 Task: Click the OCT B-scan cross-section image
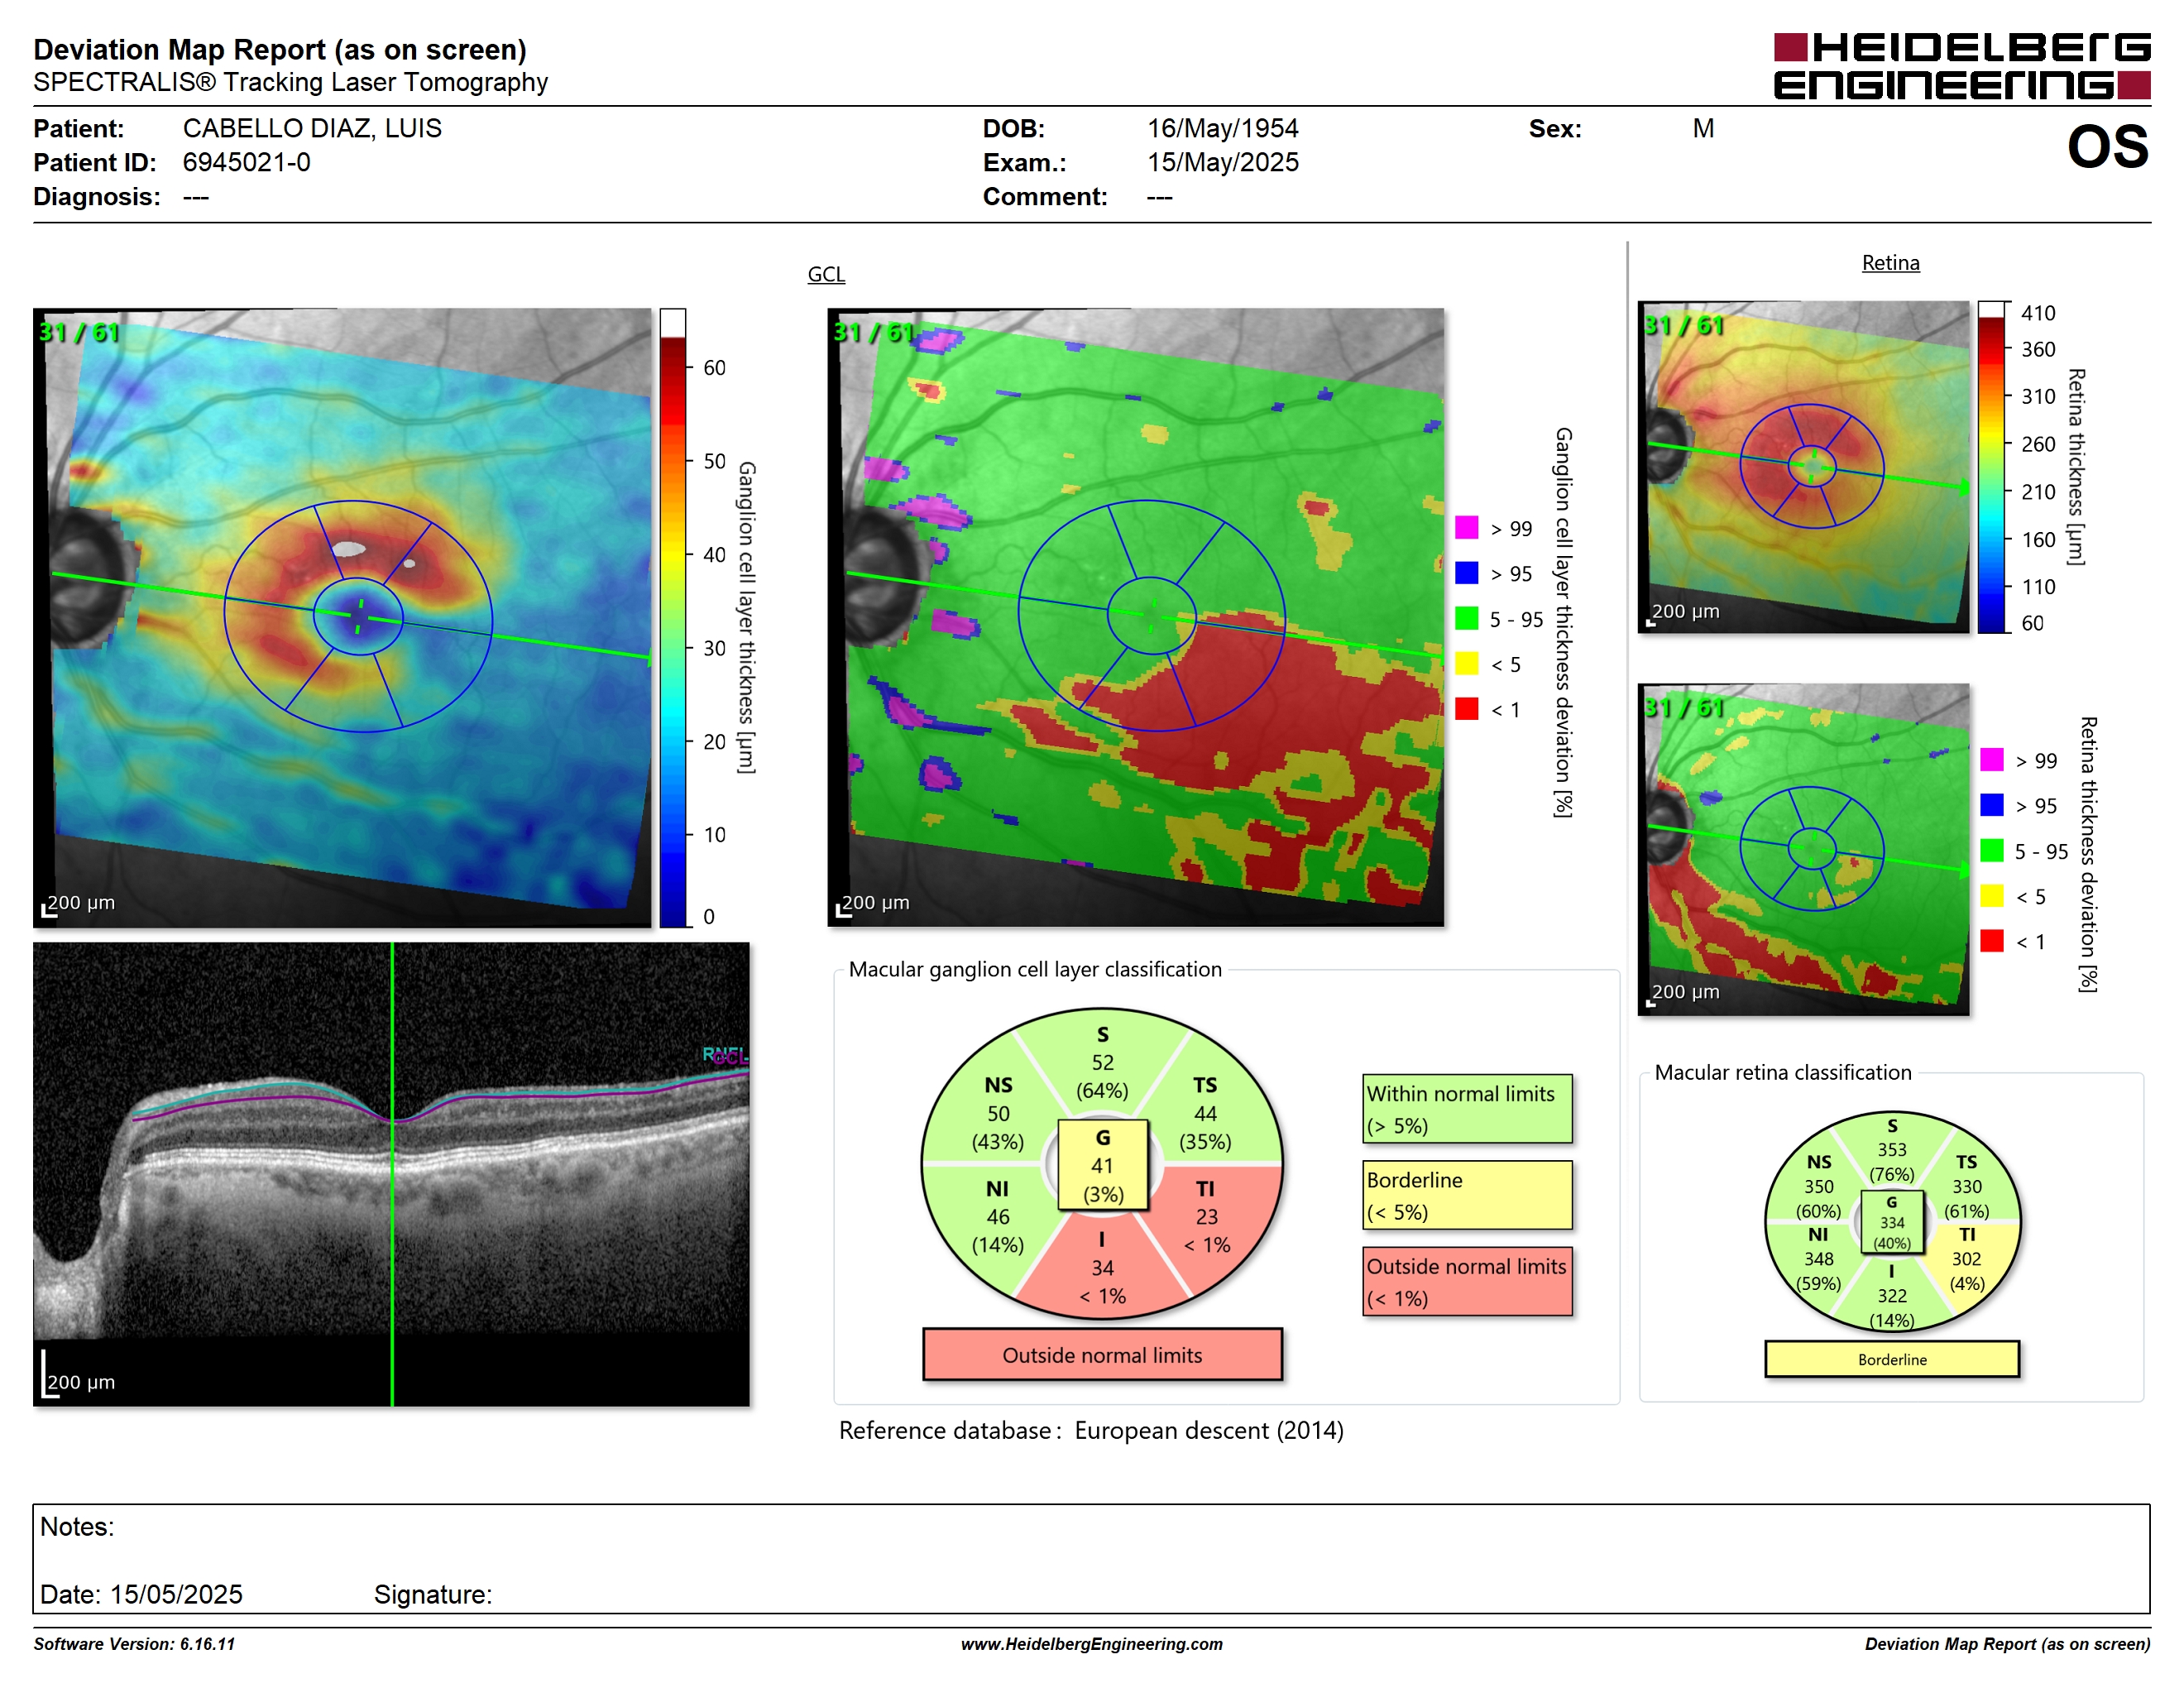[391, 1174]
